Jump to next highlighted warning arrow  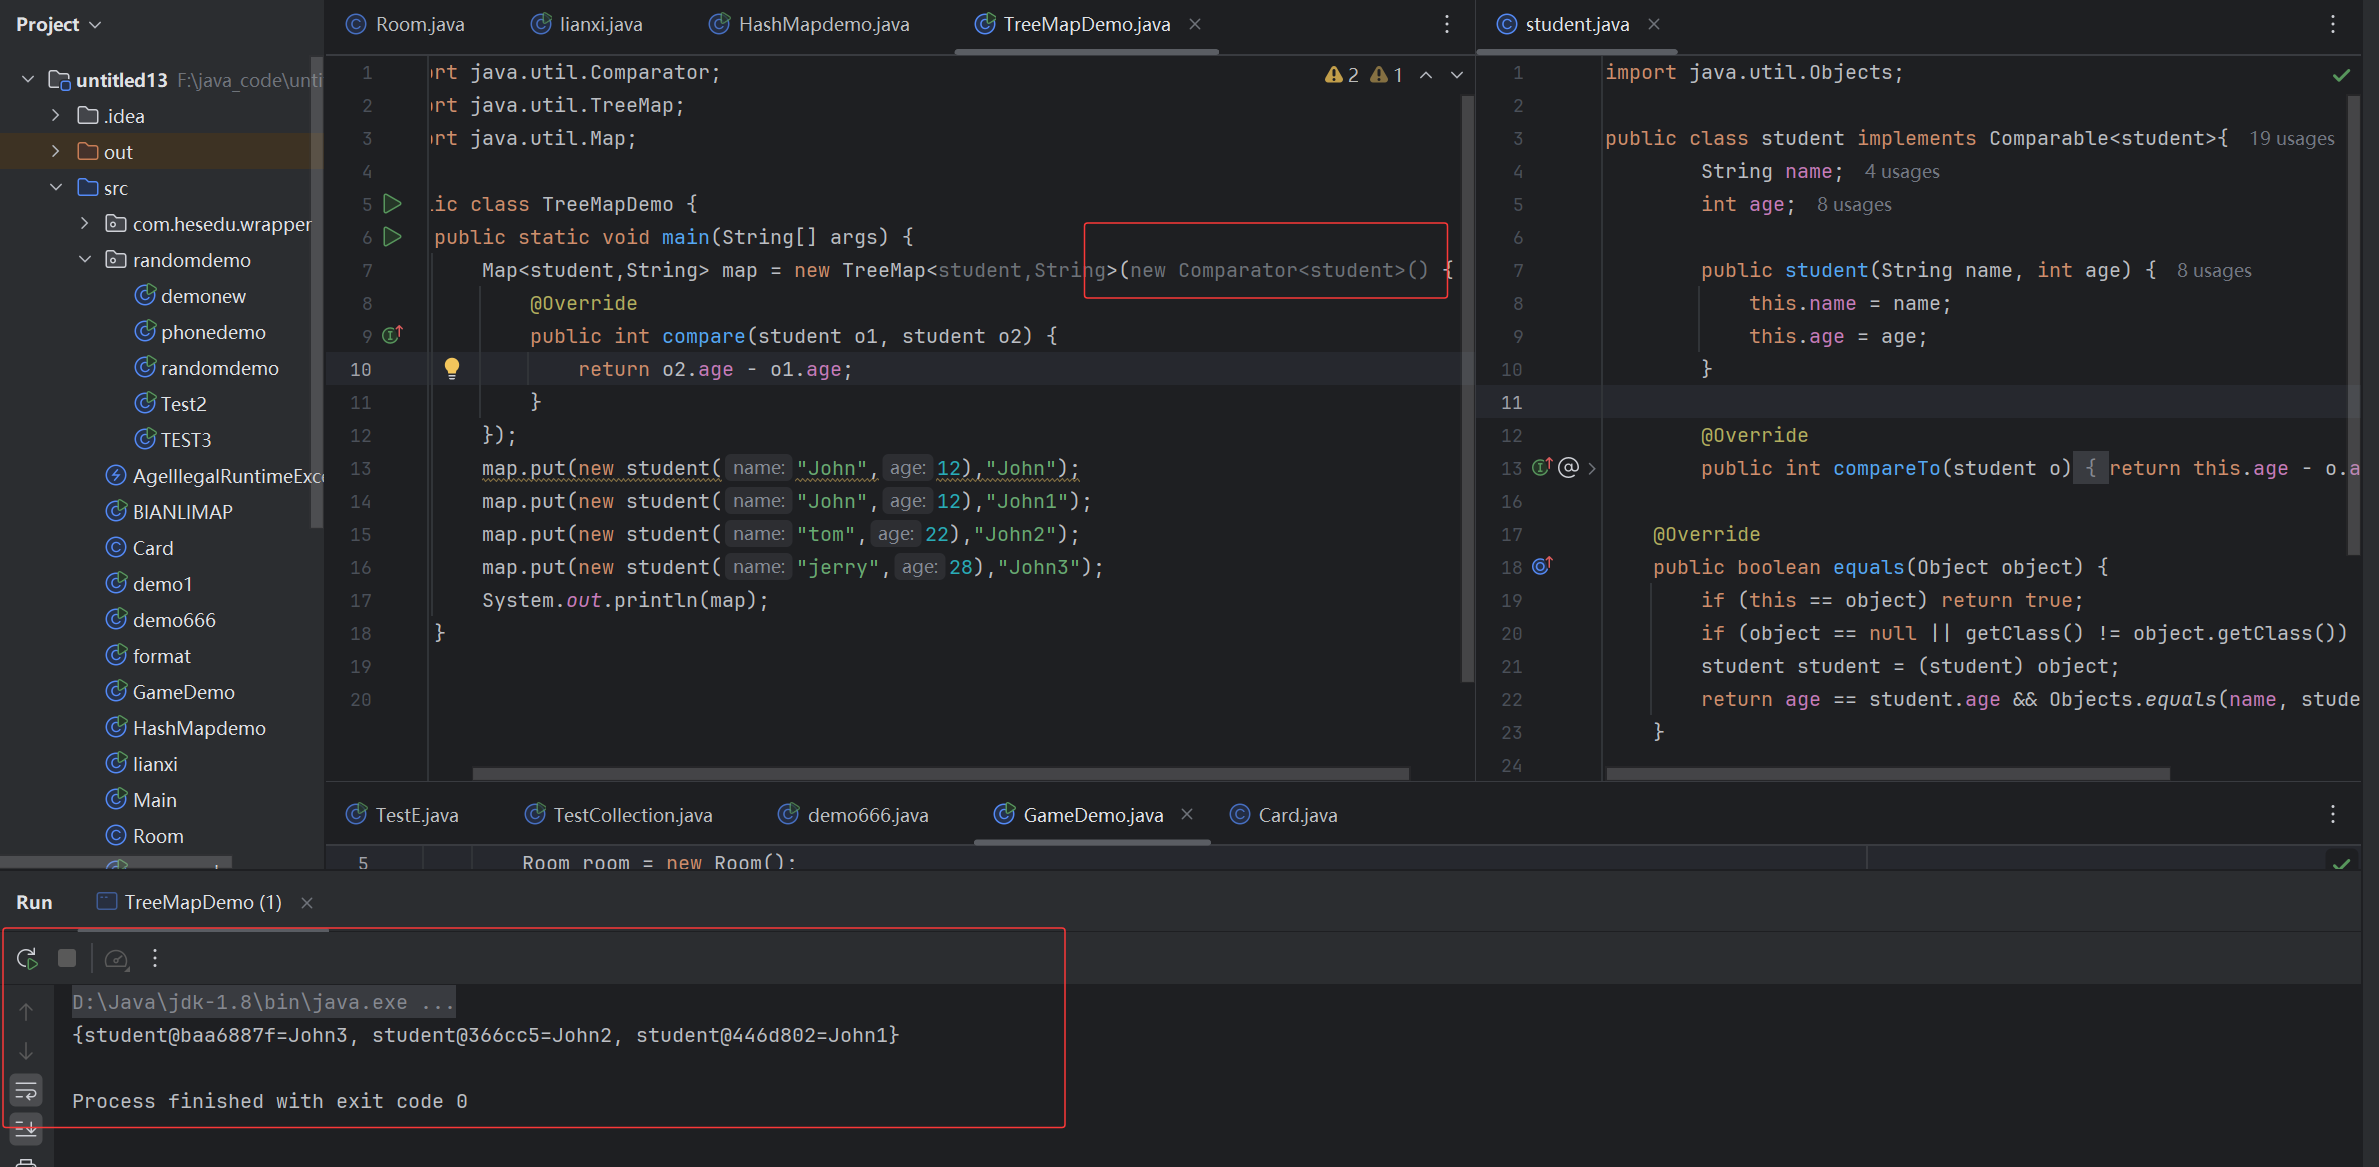1457,75
